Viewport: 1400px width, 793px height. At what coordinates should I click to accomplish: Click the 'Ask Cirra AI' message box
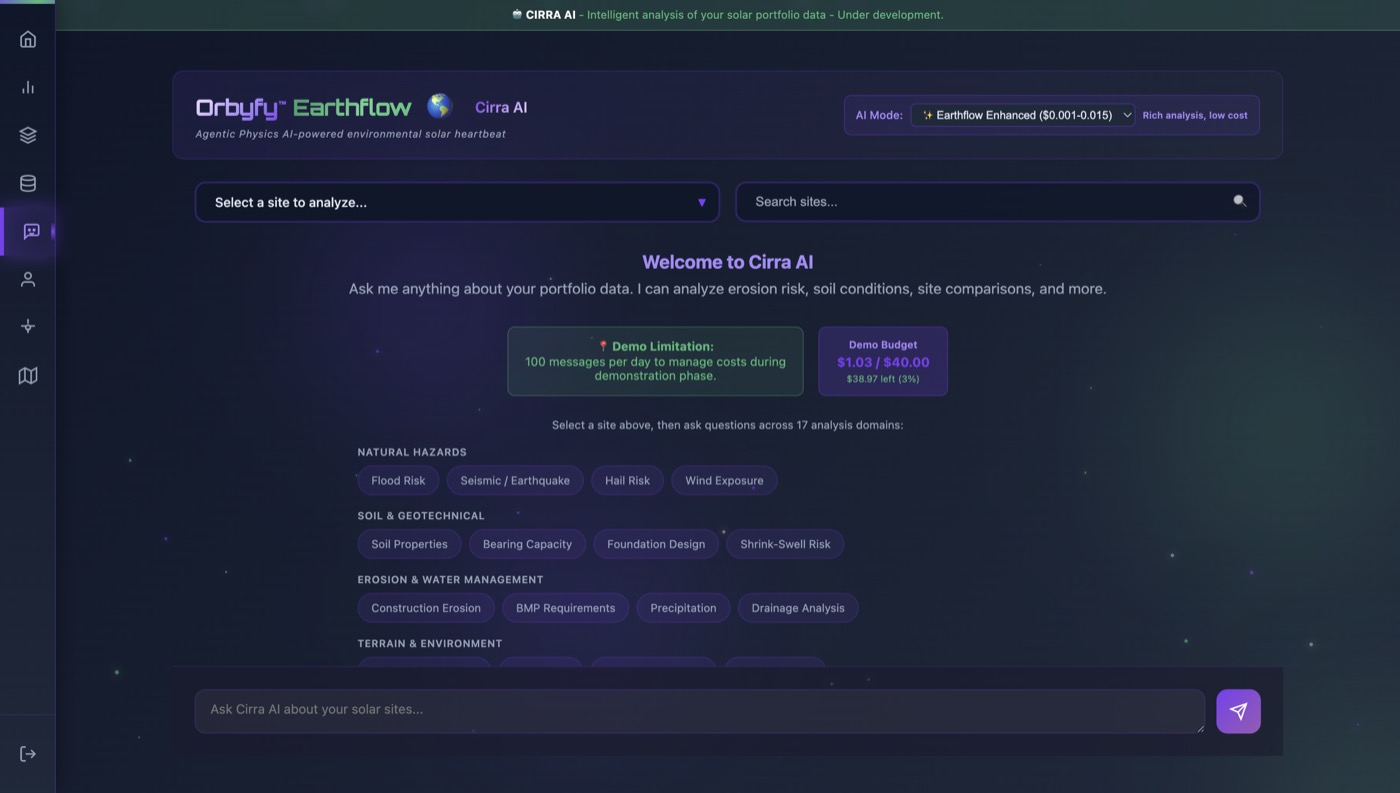(698, 710)
